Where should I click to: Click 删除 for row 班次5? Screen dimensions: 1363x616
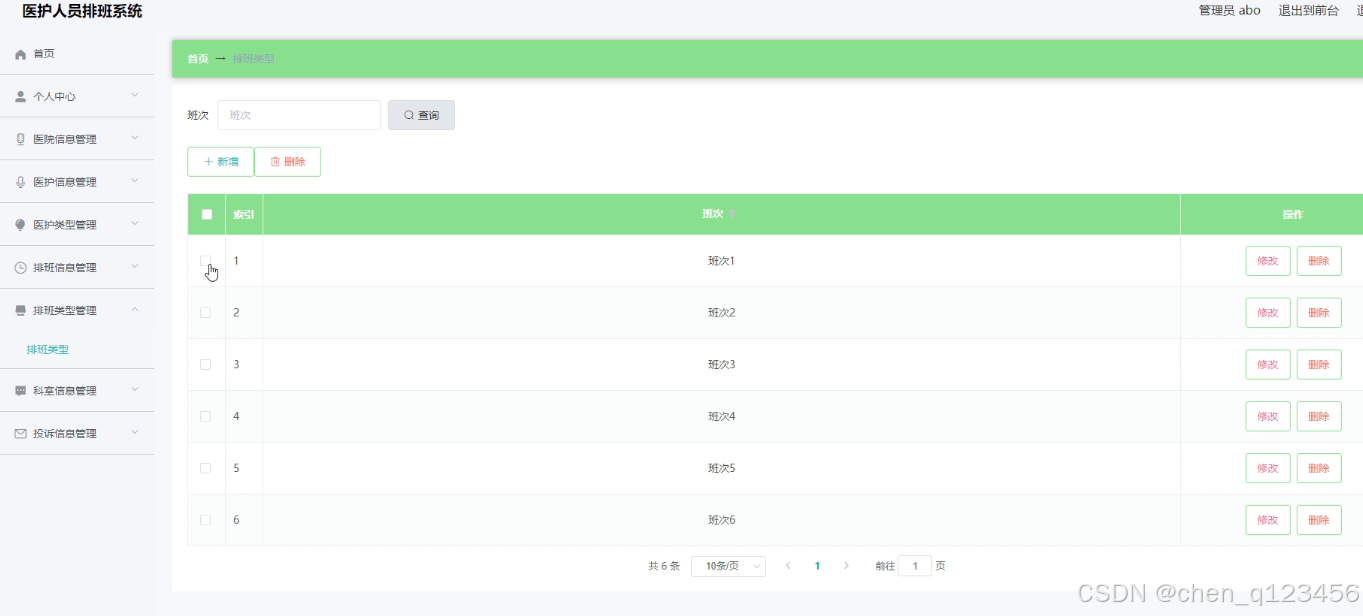pos(1319,468)
